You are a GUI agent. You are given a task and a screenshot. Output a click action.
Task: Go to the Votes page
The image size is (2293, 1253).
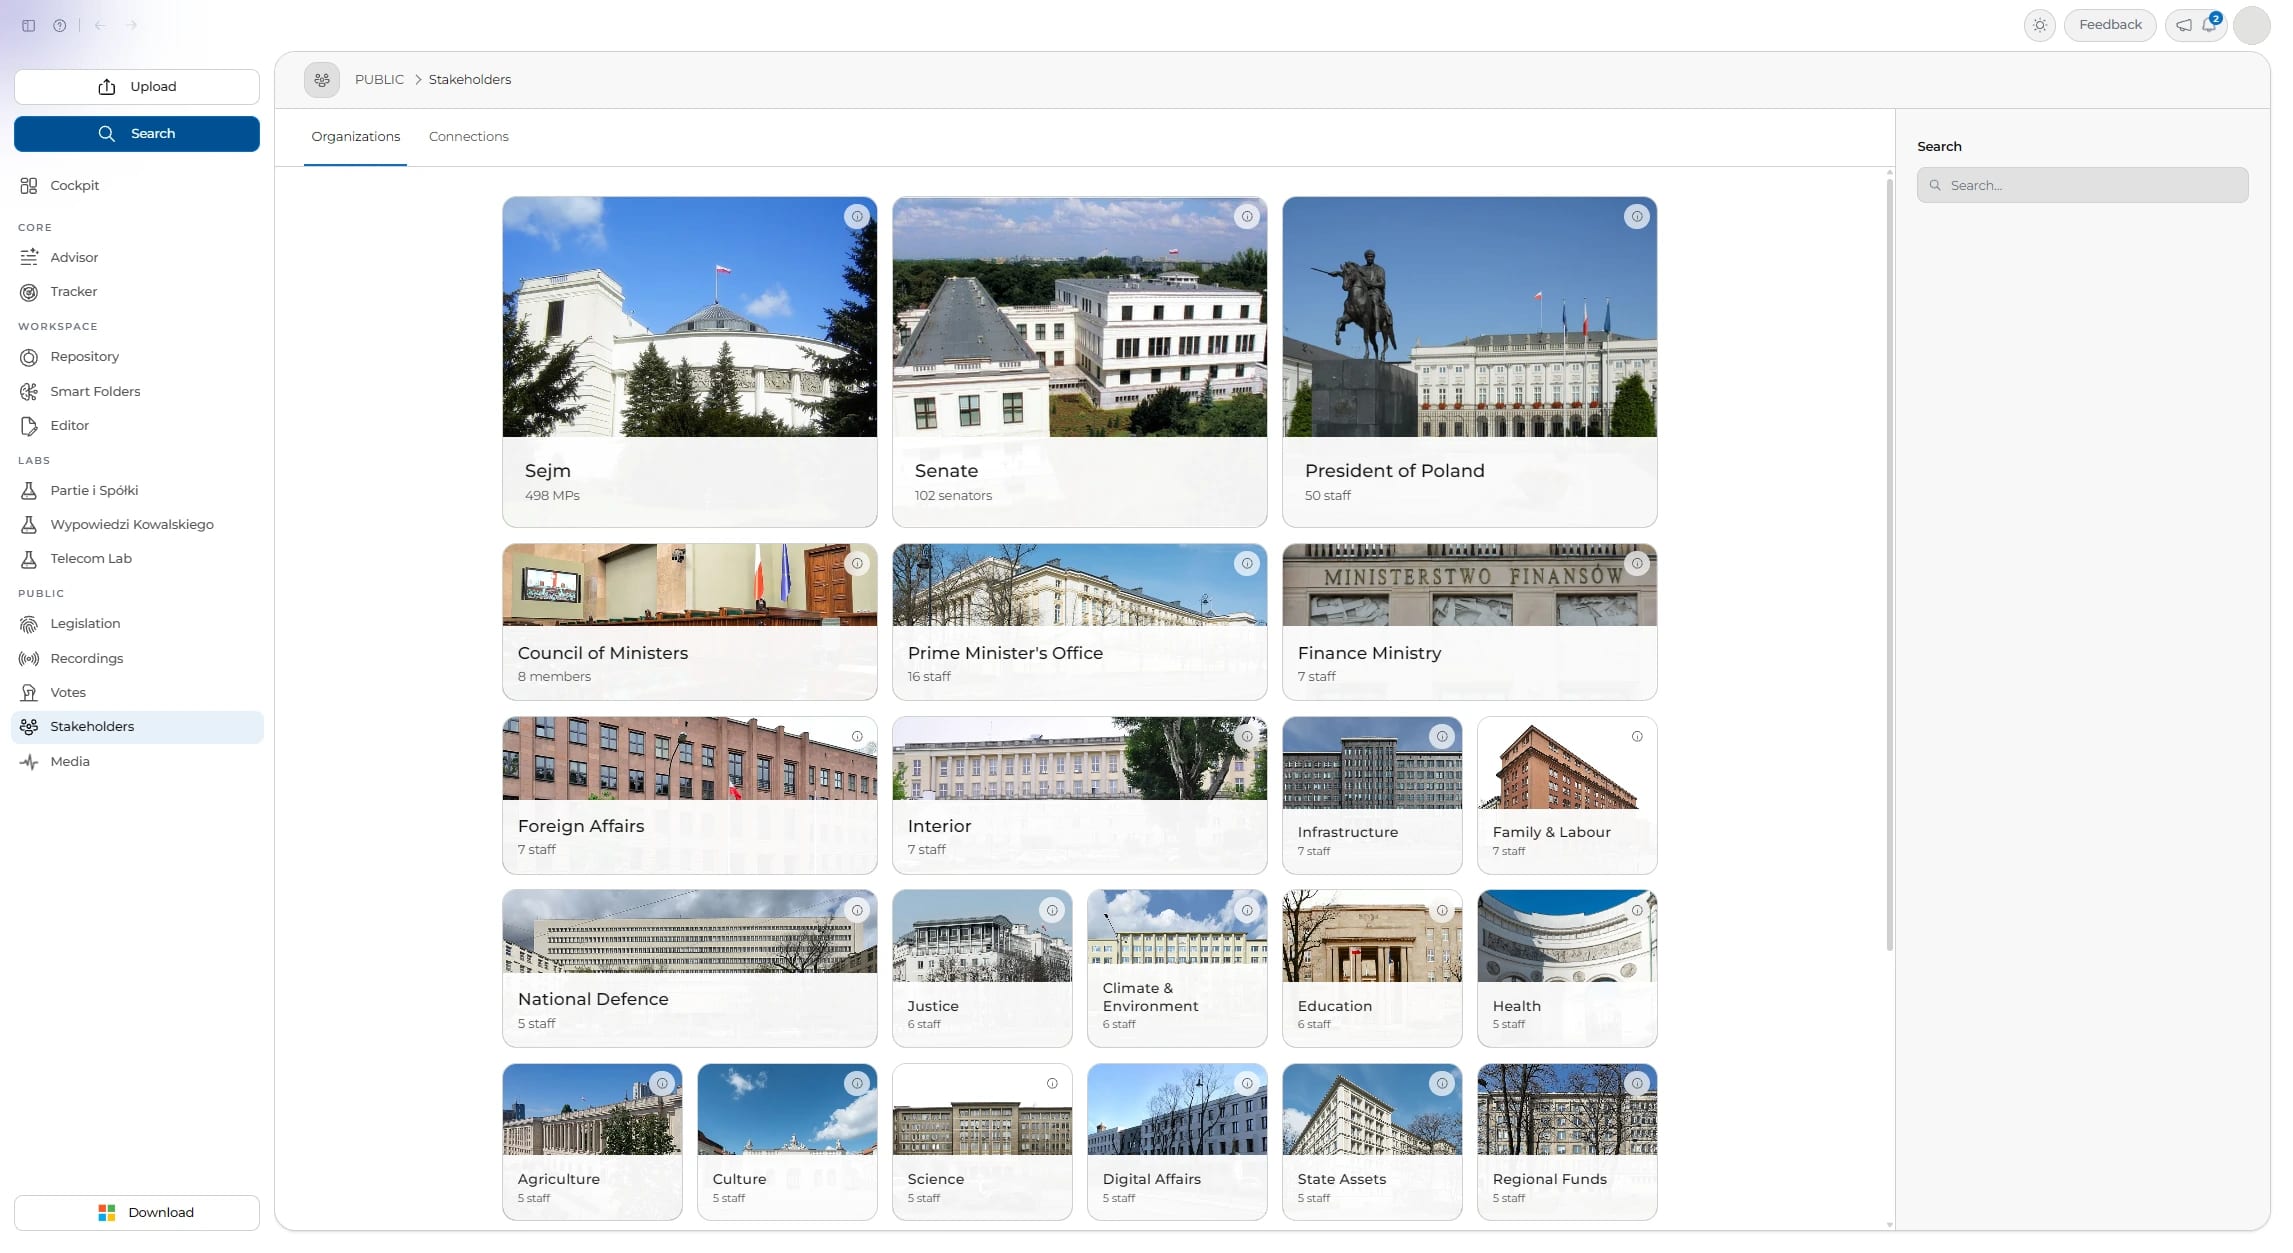coord(137,692)
